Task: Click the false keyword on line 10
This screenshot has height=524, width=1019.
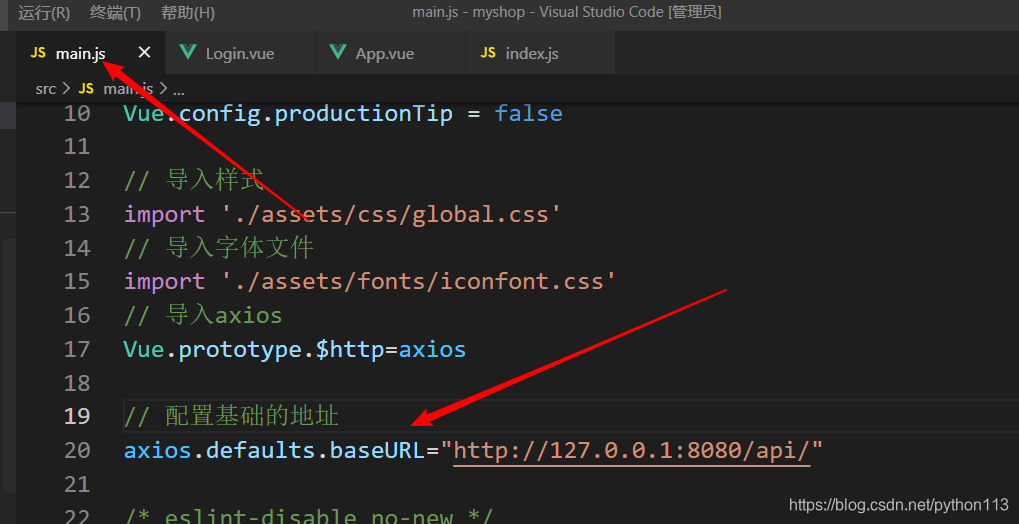Action: click(528, 114)
